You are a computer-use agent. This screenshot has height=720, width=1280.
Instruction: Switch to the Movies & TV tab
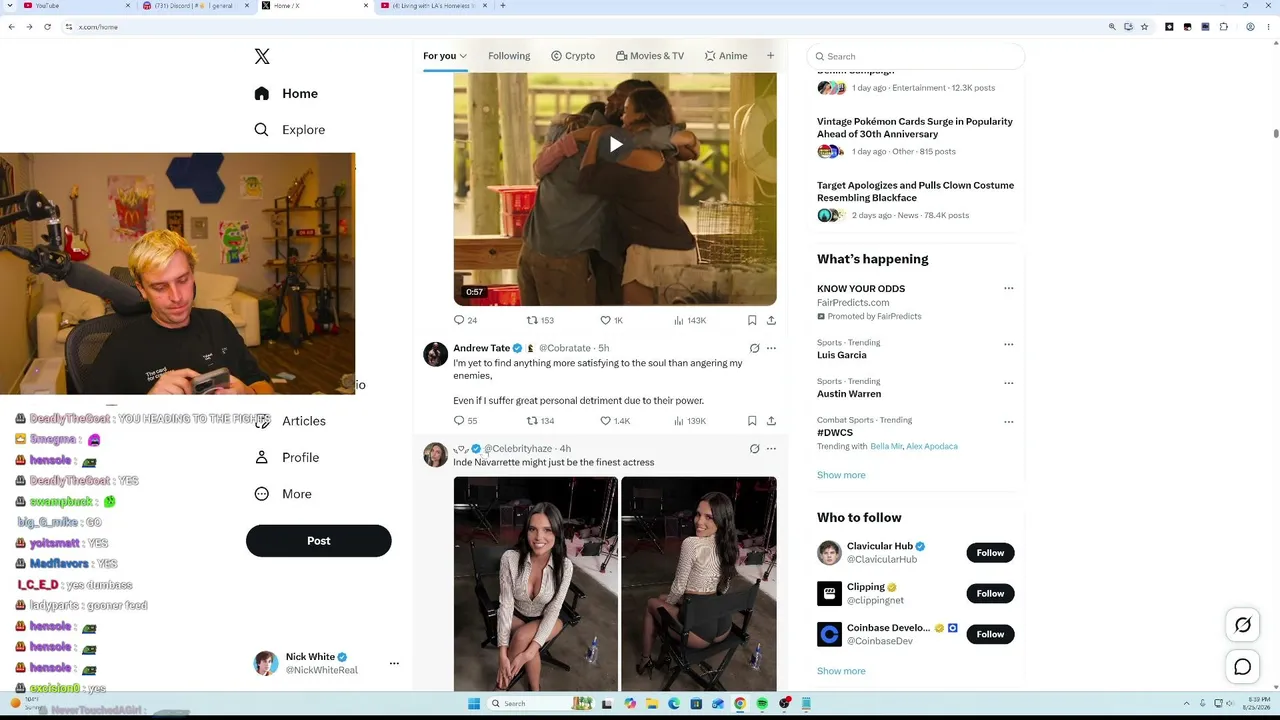(x=650, y=56)
